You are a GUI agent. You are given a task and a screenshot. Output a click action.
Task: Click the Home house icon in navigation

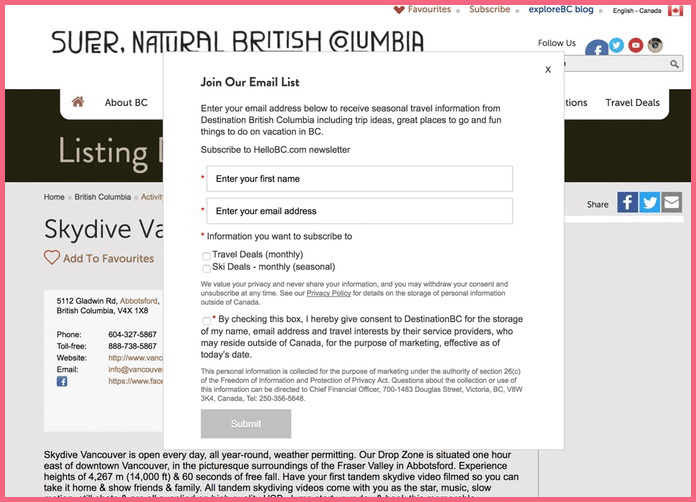[x=78, y=102]
